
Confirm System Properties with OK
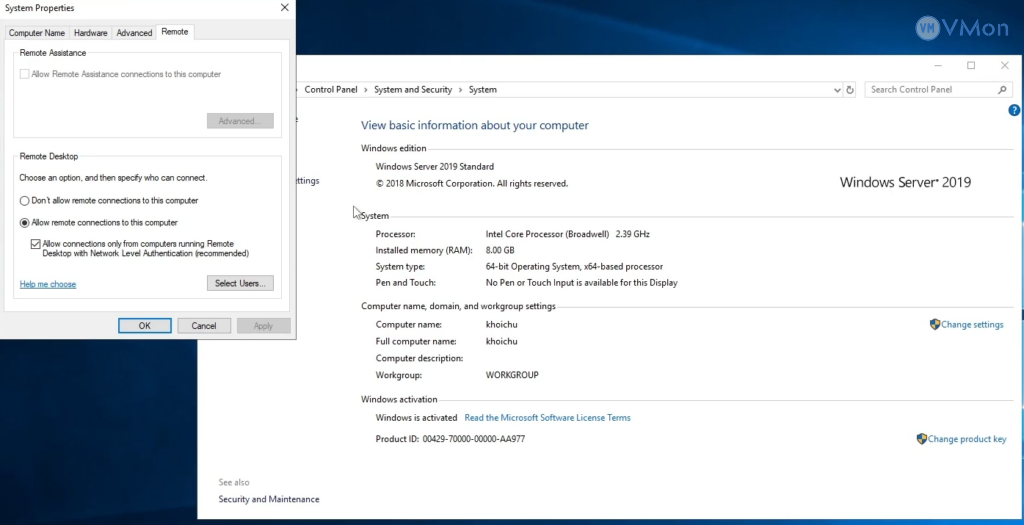click(x=145, y=326)
